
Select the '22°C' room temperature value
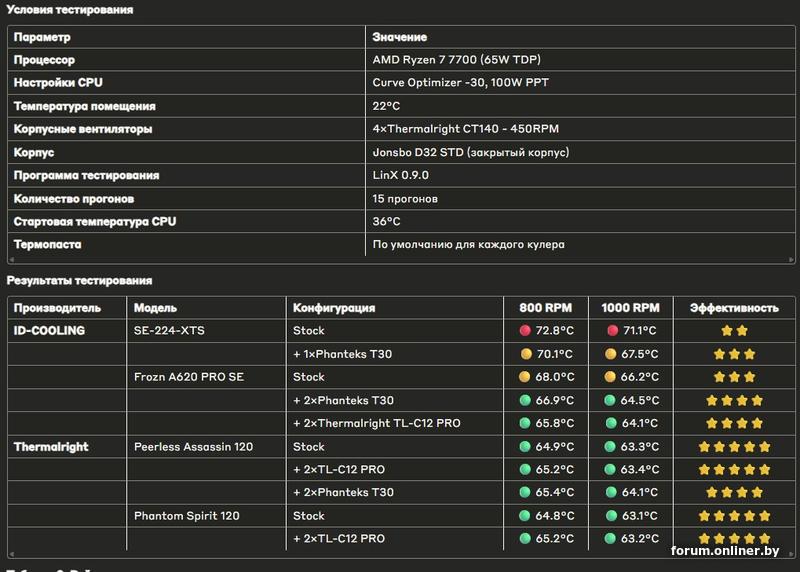[x=386, y=106]
